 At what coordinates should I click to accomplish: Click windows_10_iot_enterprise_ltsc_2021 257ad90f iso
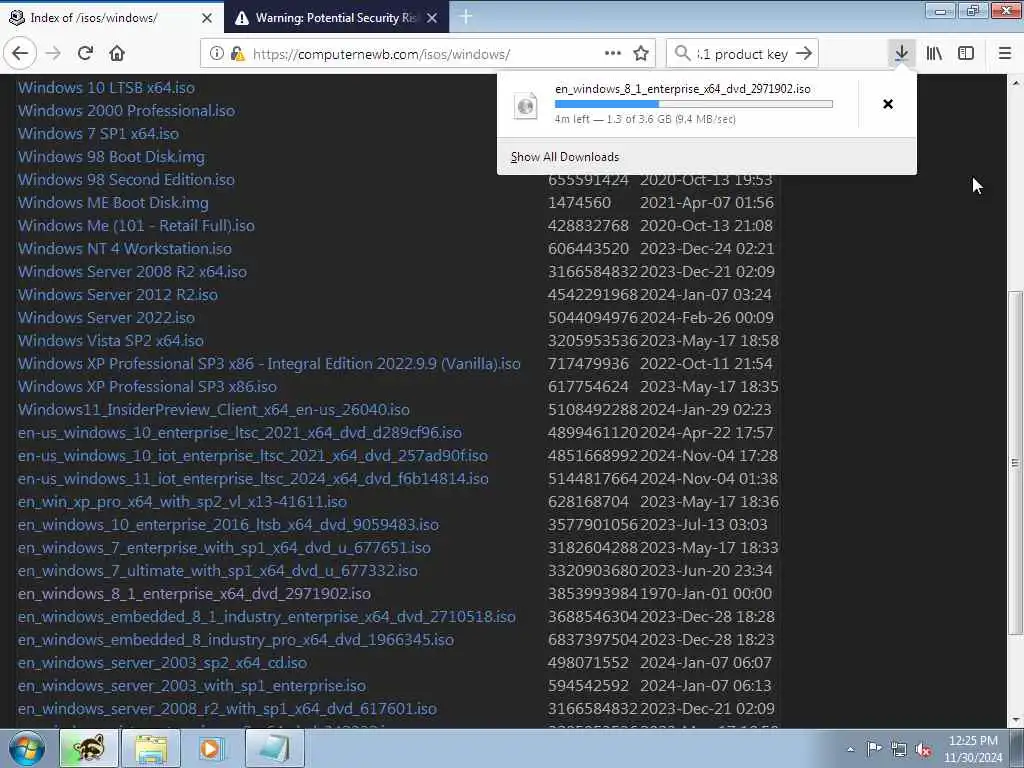pyautogui.click(x=253, y=455)
